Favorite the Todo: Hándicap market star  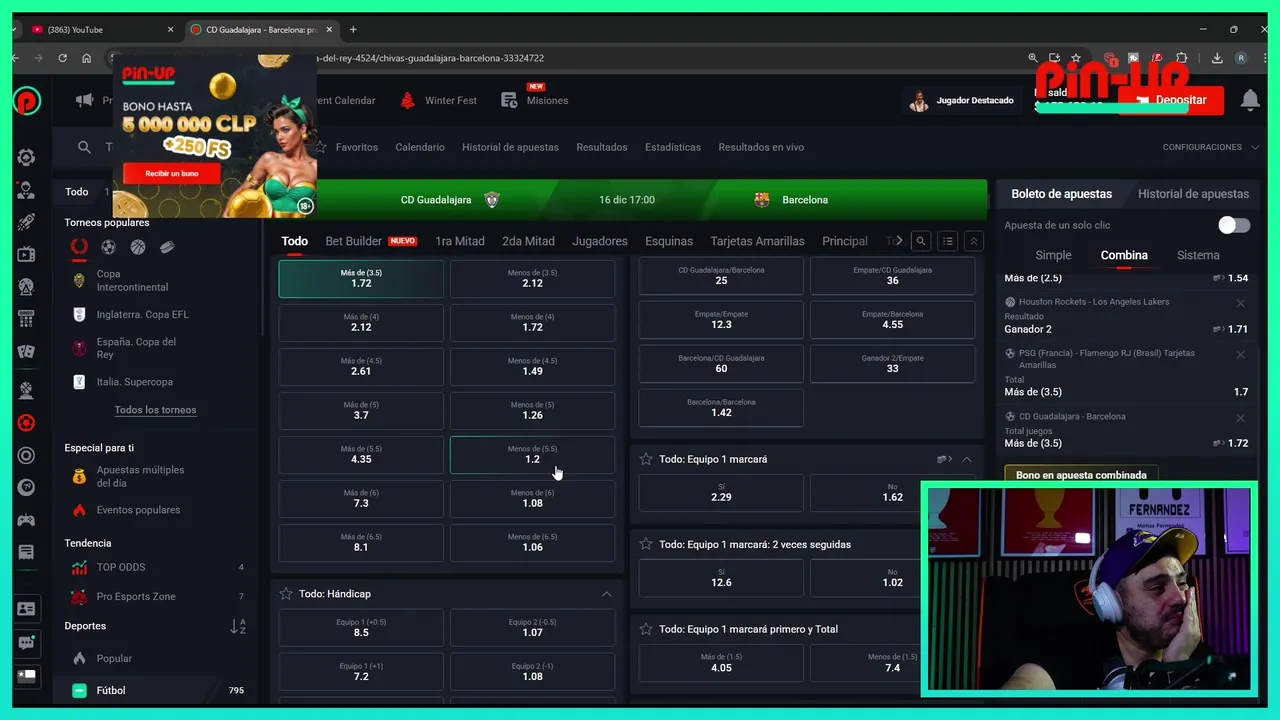coord(286,594)
